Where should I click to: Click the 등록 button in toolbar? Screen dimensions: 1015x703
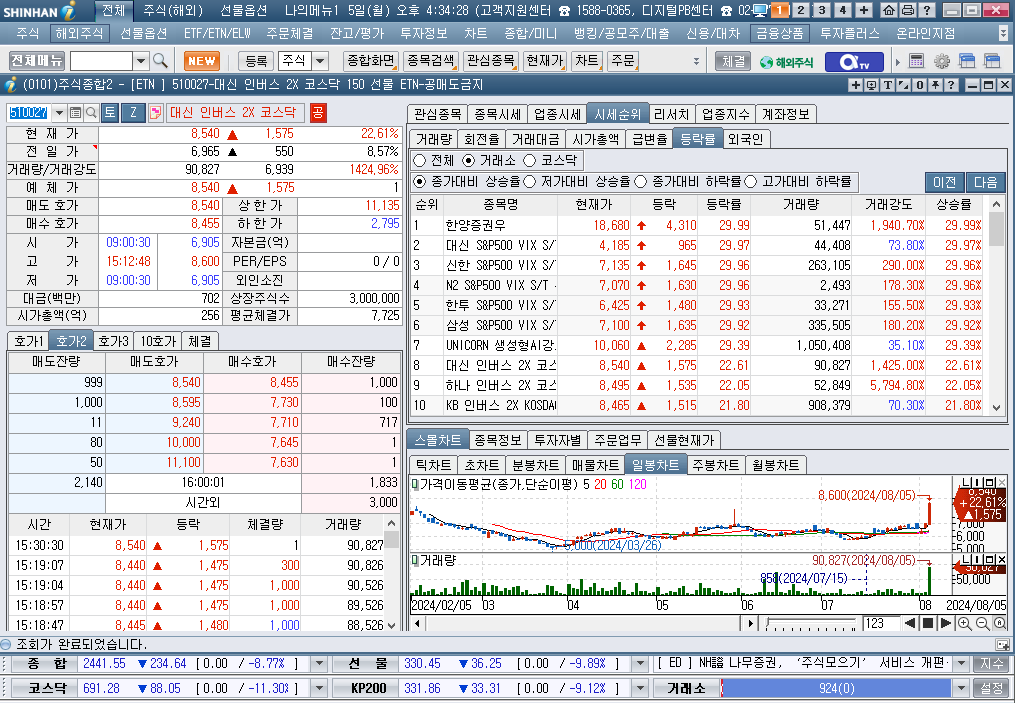tap(255, 61)
